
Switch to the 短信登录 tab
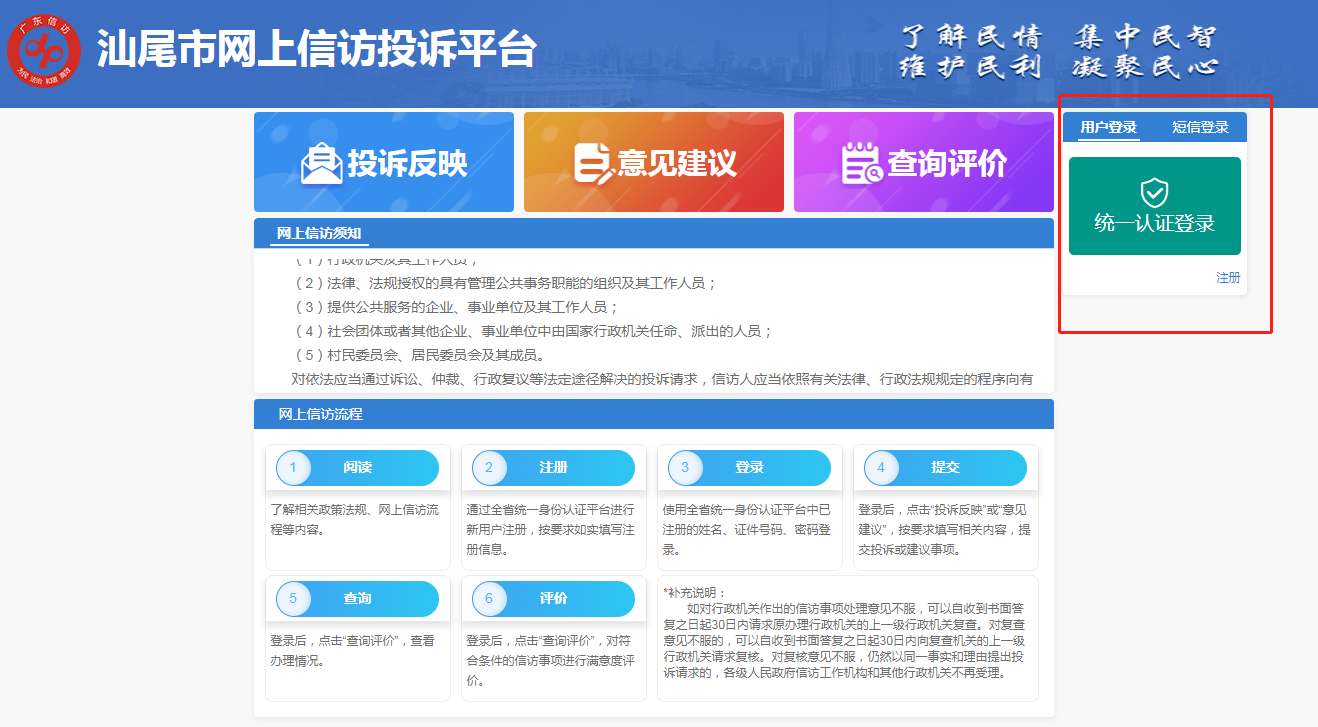[x=1200, y=127]
